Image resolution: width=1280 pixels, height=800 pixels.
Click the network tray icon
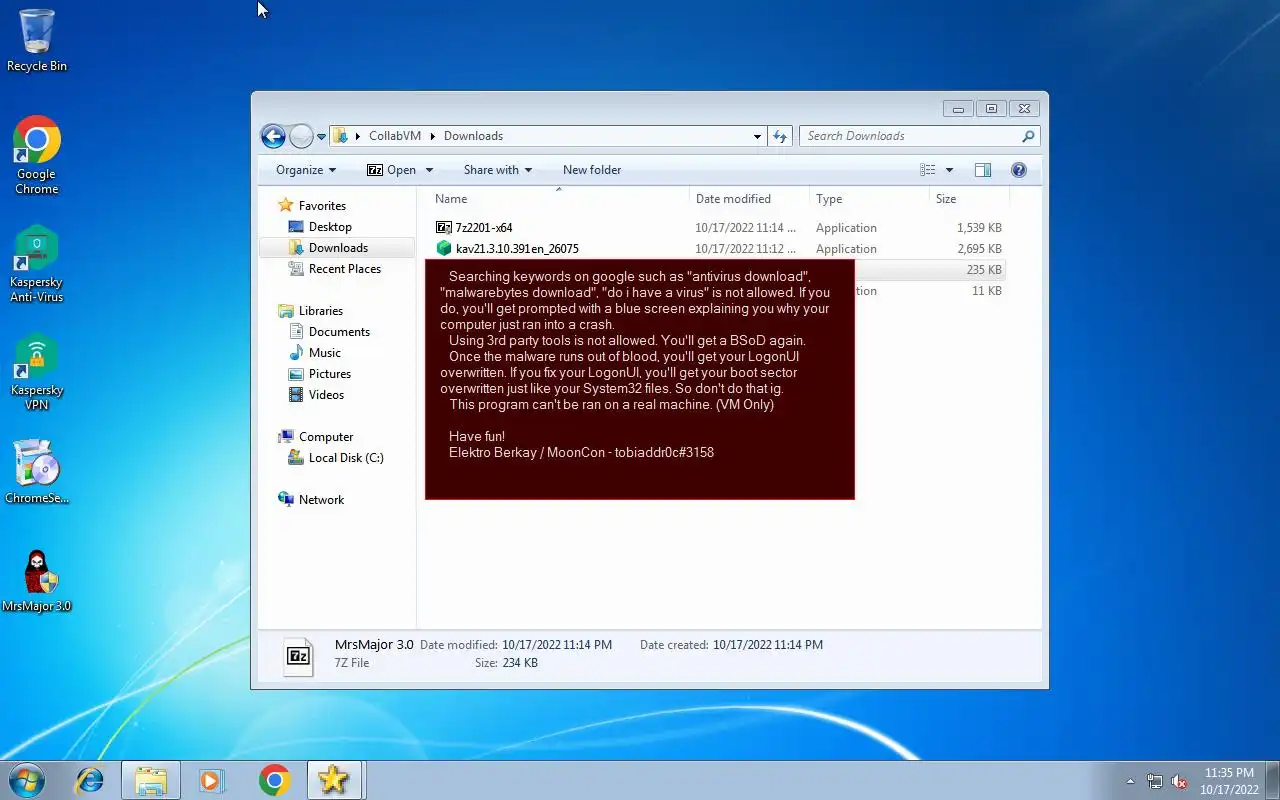click(x=1155, y=781)
